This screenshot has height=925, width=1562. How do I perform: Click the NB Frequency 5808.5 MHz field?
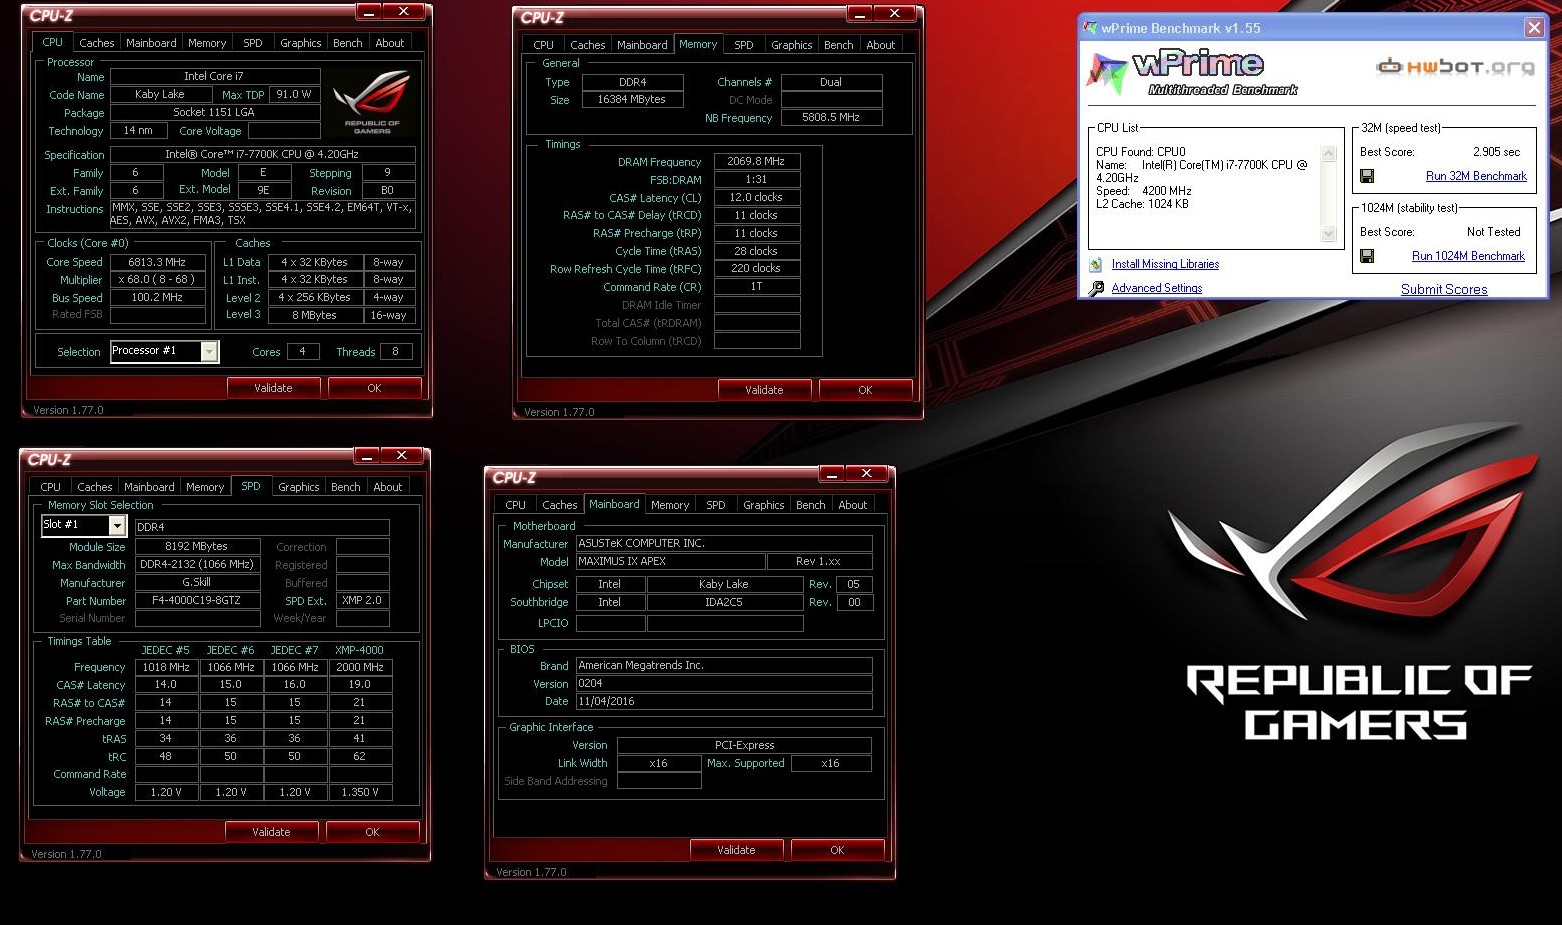(831, 117)
